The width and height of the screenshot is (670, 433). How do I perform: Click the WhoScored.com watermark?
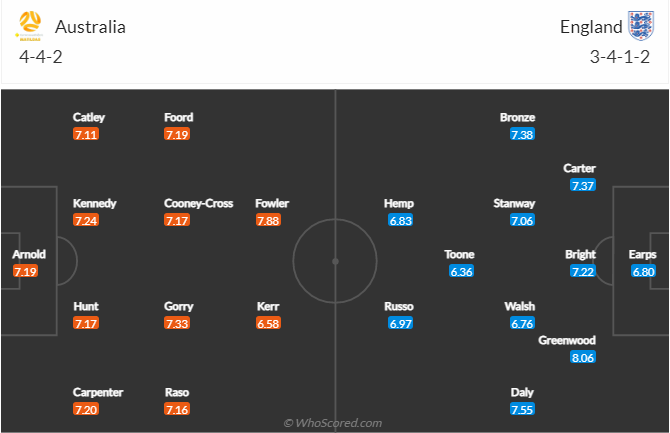pyautogui.click(x=333, y=423)
